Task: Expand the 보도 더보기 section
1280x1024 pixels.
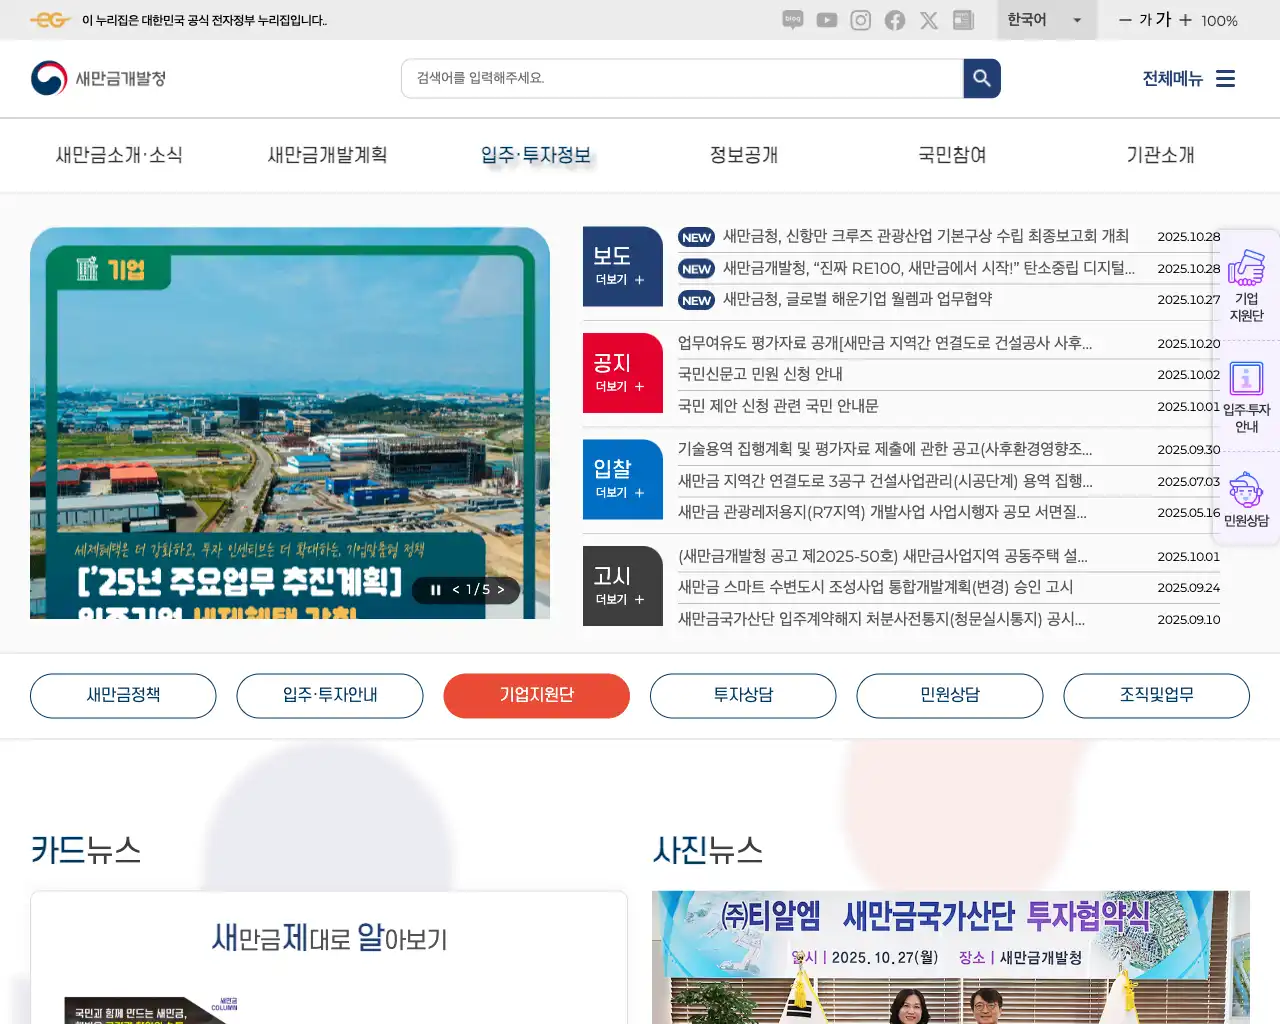Action: point(622,280)
